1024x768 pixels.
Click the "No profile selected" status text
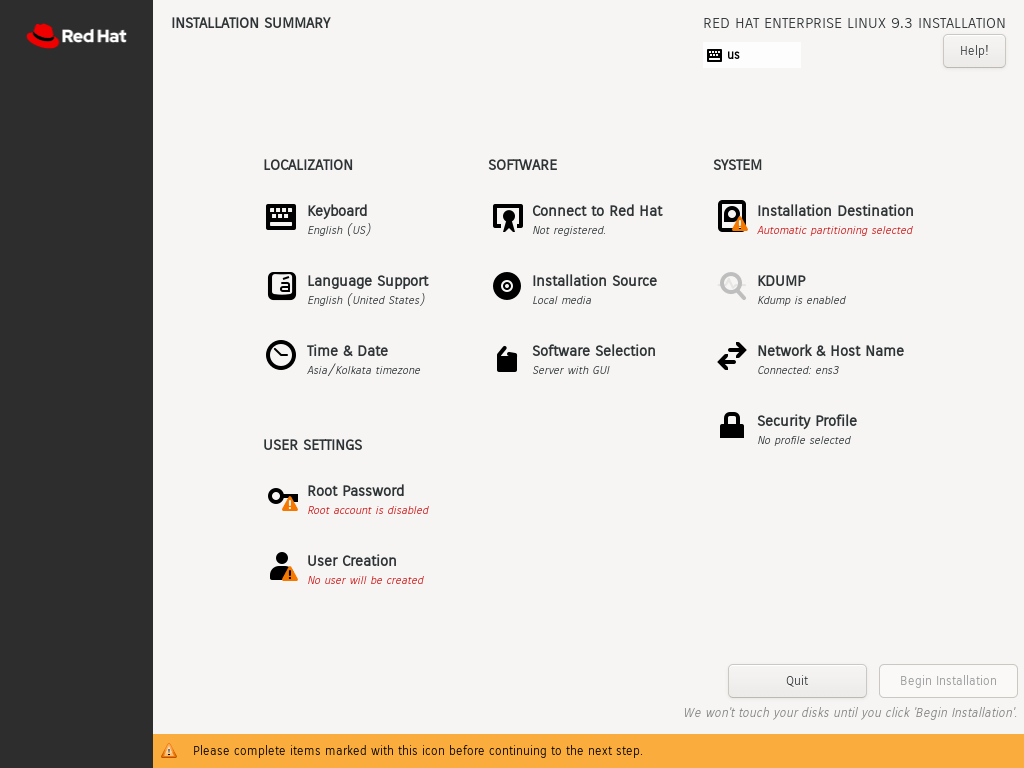(x=804, y=440)
